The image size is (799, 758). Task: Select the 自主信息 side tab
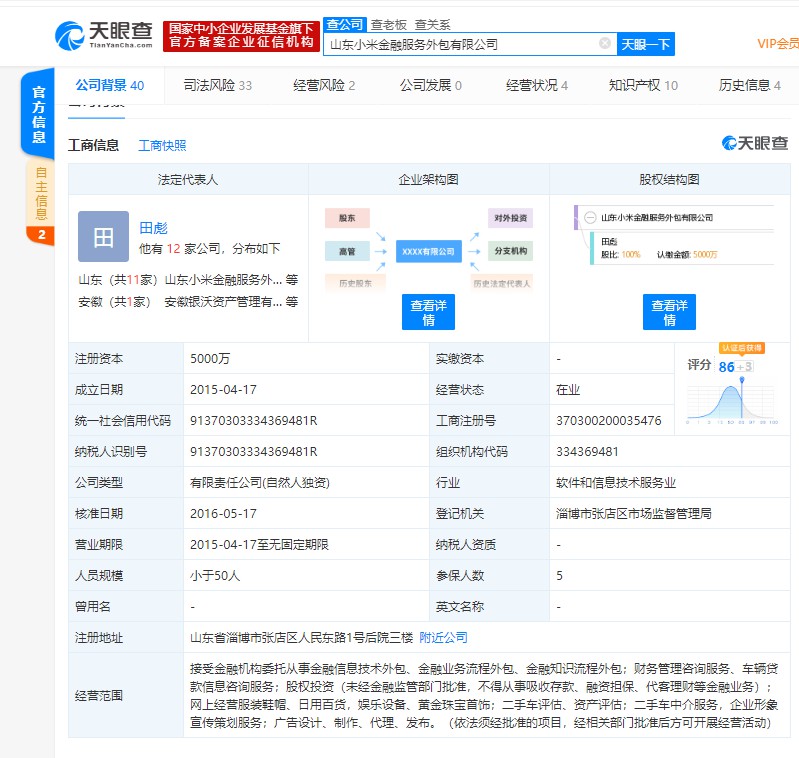(41, 193)
